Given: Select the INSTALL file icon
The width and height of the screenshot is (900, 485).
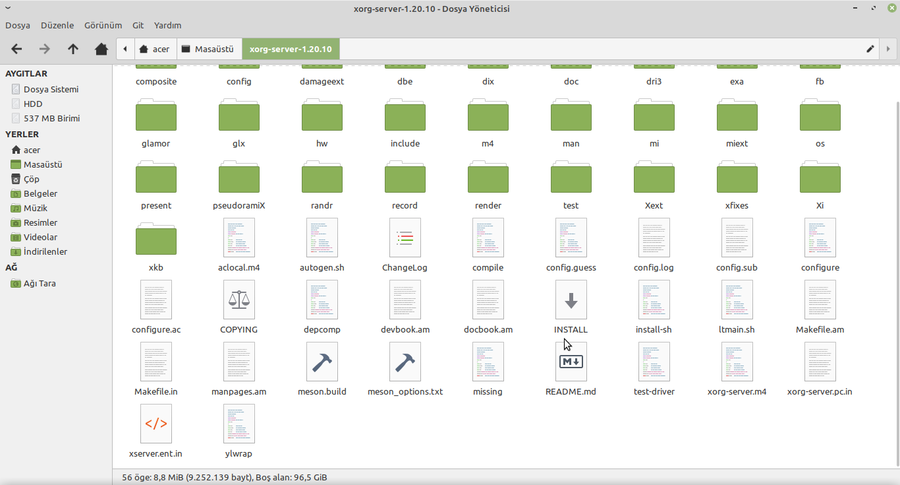Looking at the screenshot, I should pos(571,300).
